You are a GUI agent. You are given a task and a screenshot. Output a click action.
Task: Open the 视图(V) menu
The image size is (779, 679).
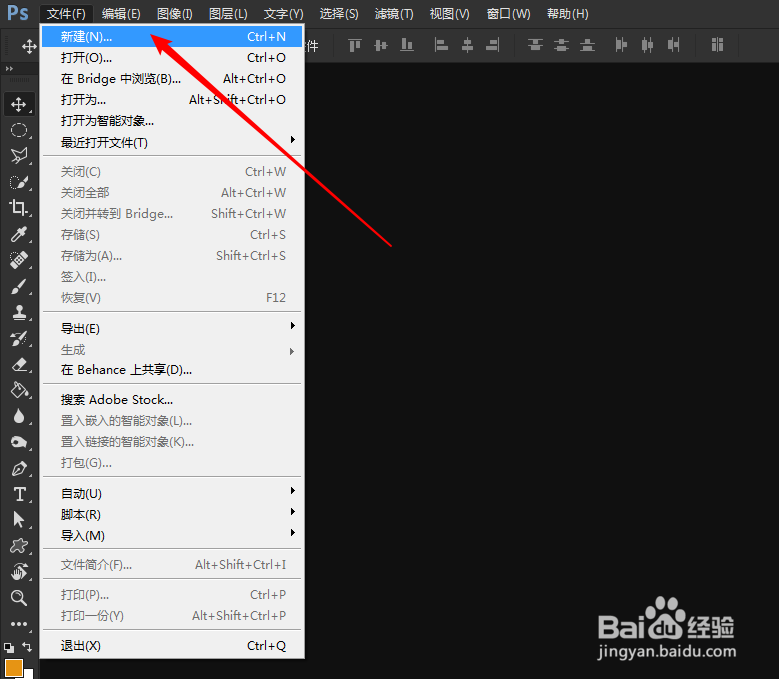(449, 13)
